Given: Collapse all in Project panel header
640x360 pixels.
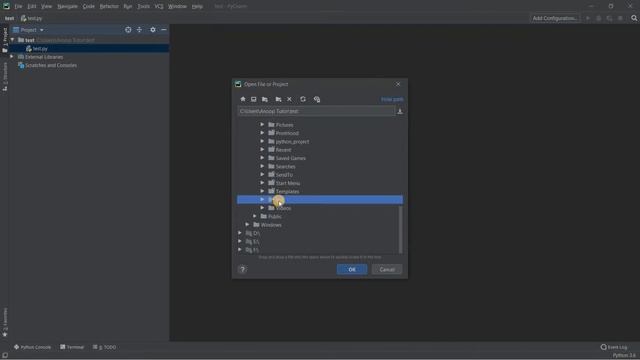Looking at the screenshot, I should (x=140, y=30).
